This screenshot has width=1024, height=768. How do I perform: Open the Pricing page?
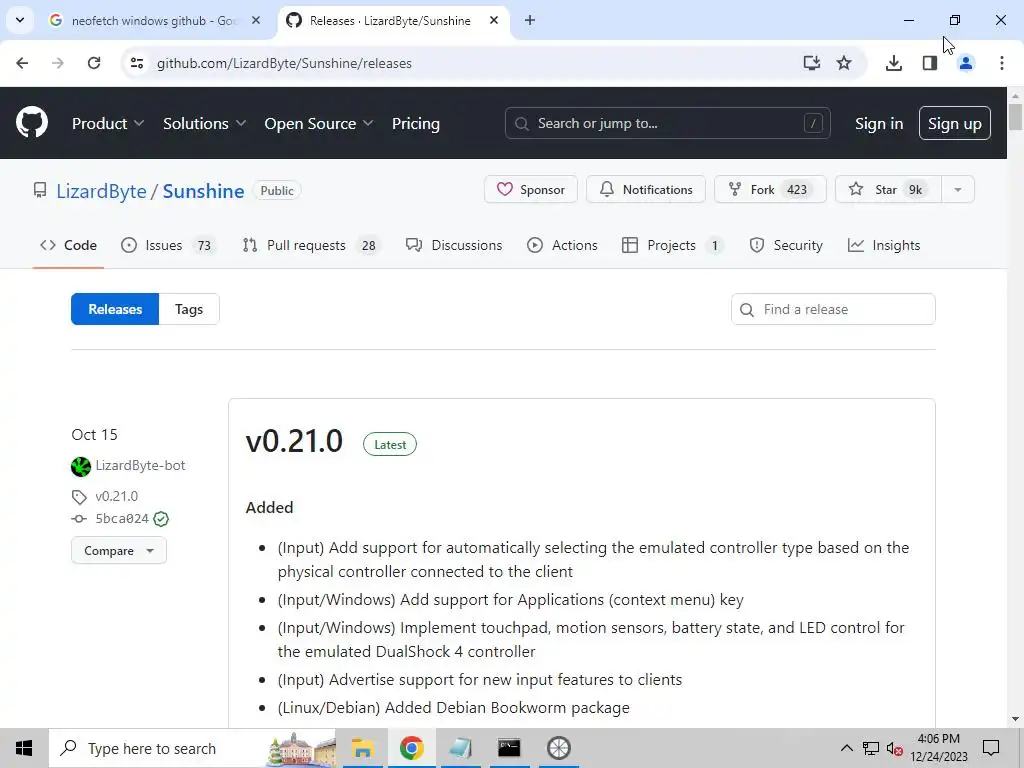click(x=415, y=123)
